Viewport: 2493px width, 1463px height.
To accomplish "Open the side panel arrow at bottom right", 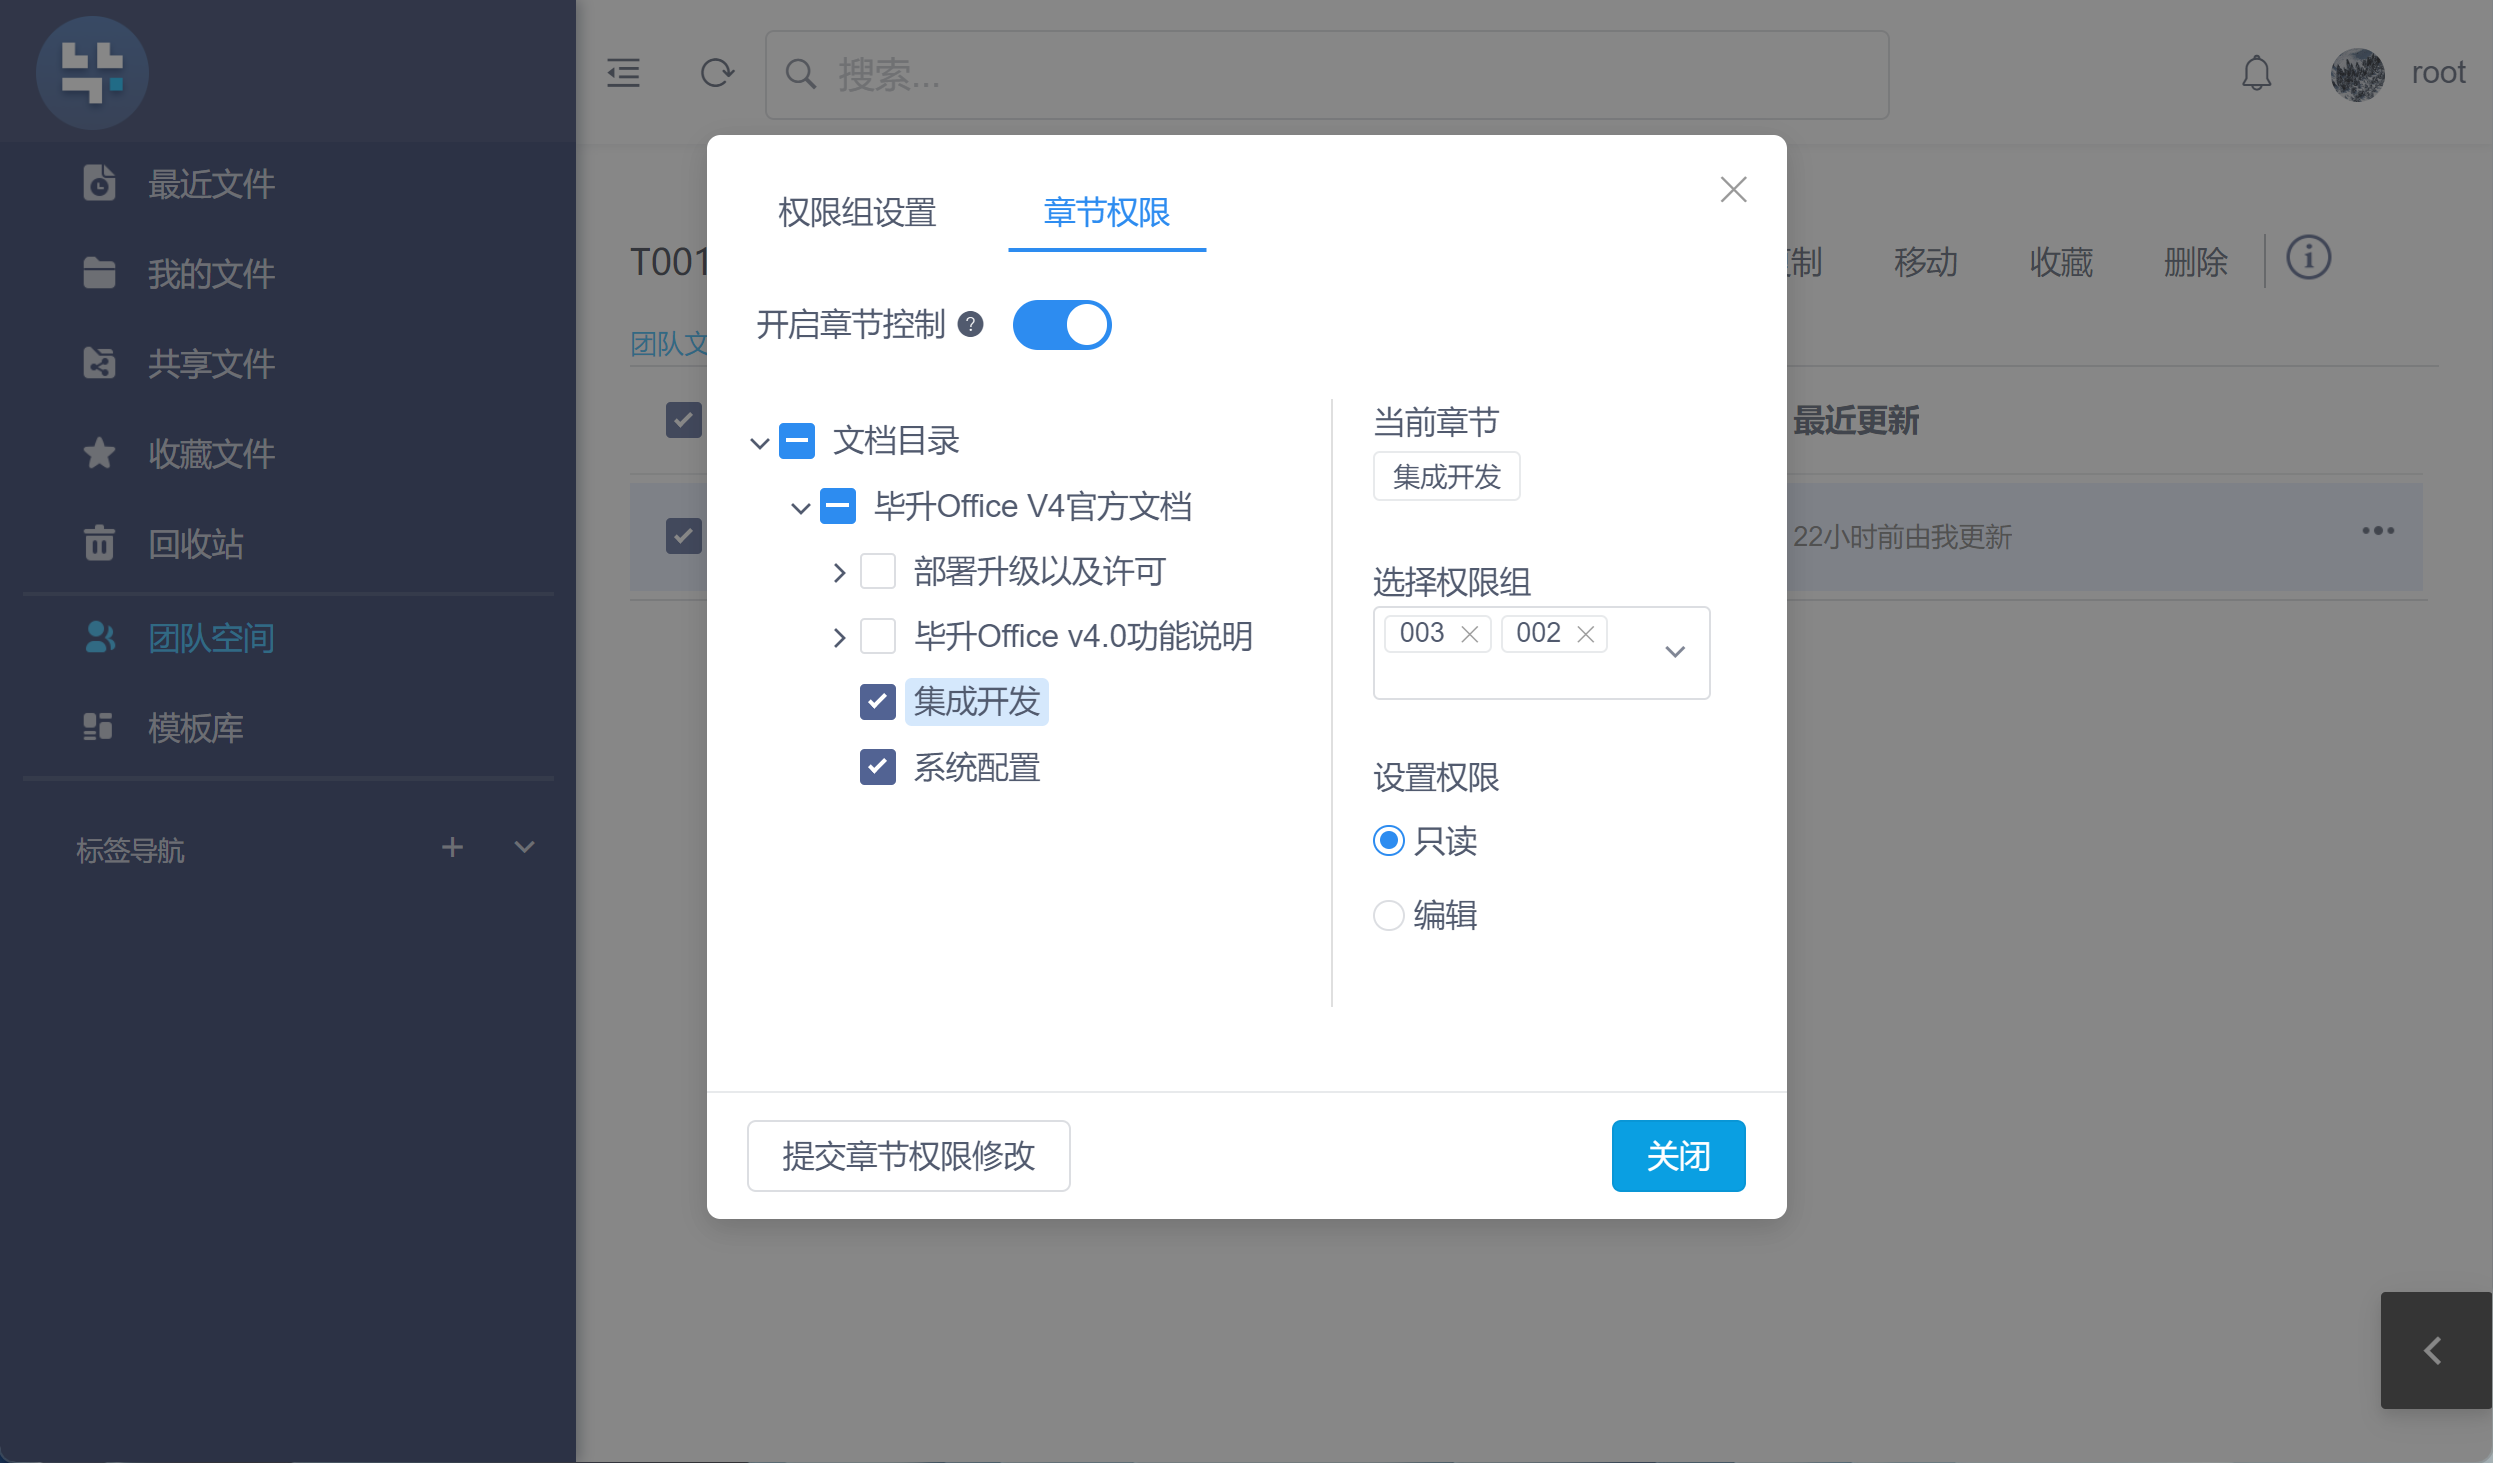I will (2434, 1350).
